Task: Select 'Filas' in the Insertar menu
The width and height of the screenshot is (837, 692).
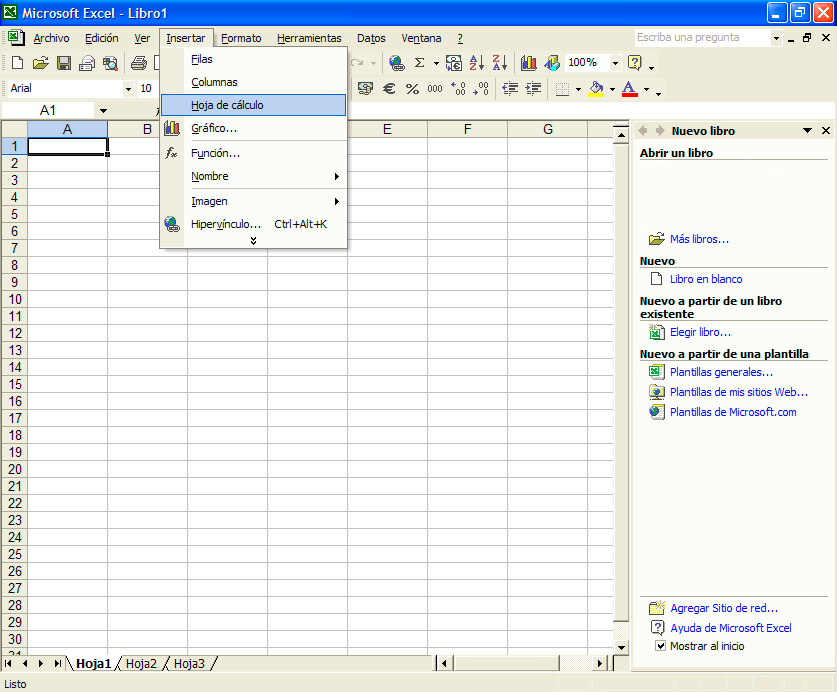Action: (254, 59)
